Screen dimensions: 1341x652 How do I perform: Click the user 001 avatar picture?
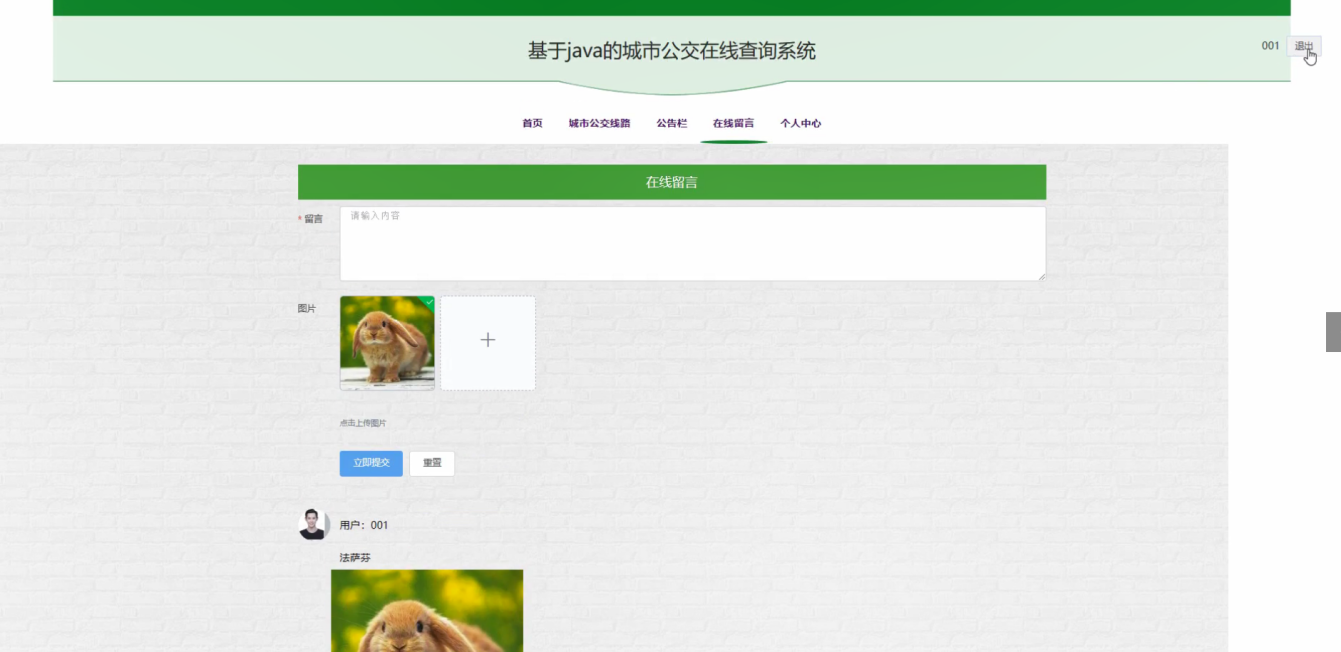click(314, 524)
